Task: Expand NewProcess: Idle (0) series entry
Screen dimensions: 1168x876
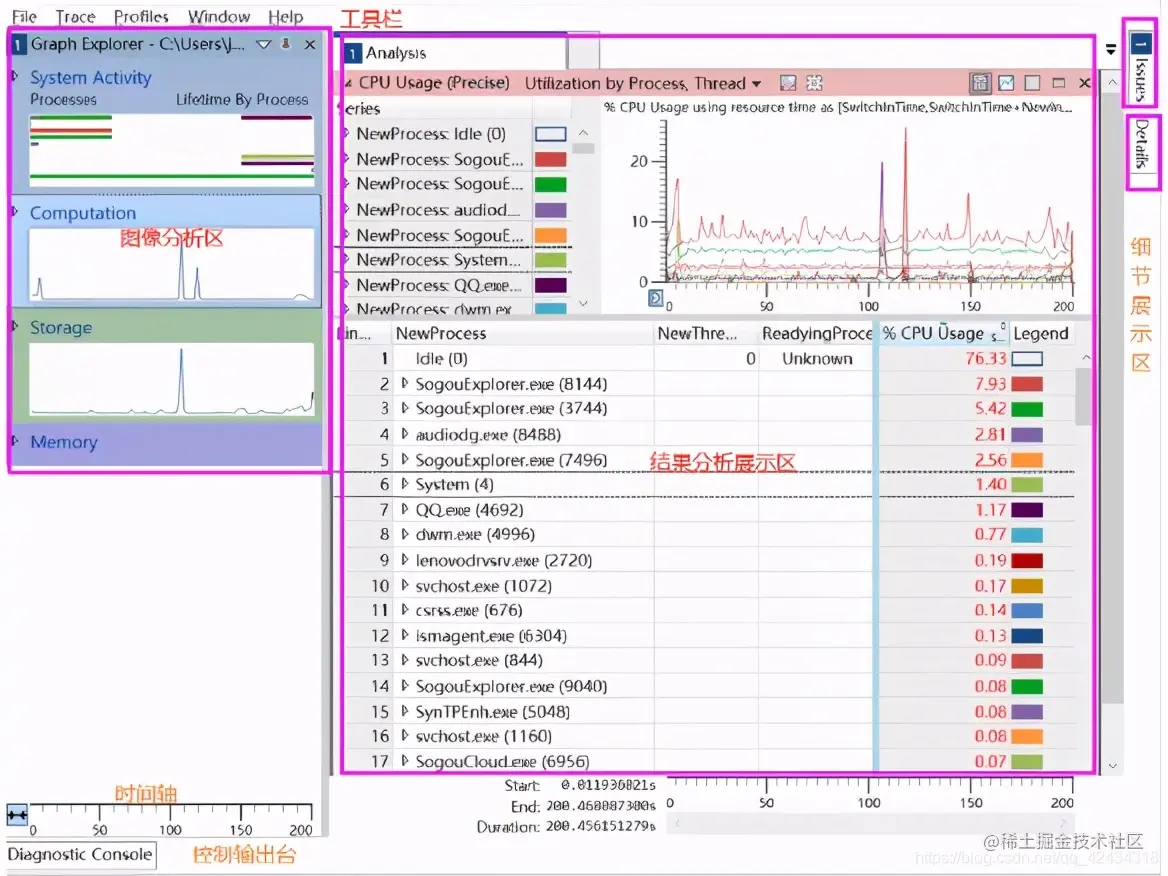Action: [347, 133]
